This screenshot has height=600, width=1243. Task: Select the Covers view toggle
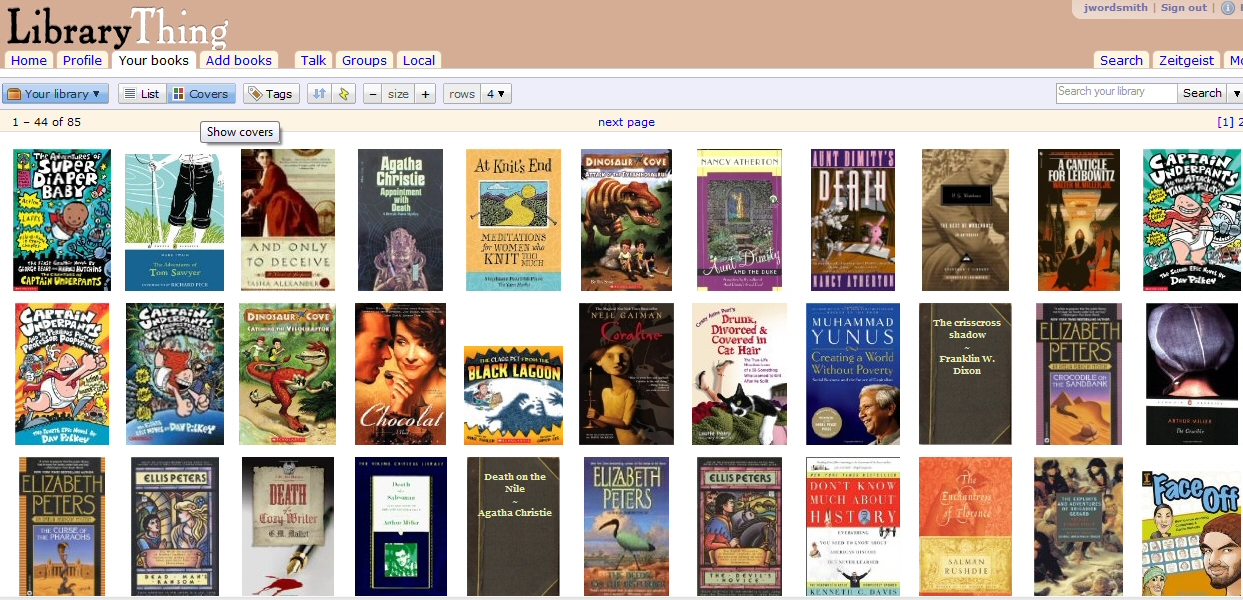click(200, 94)
